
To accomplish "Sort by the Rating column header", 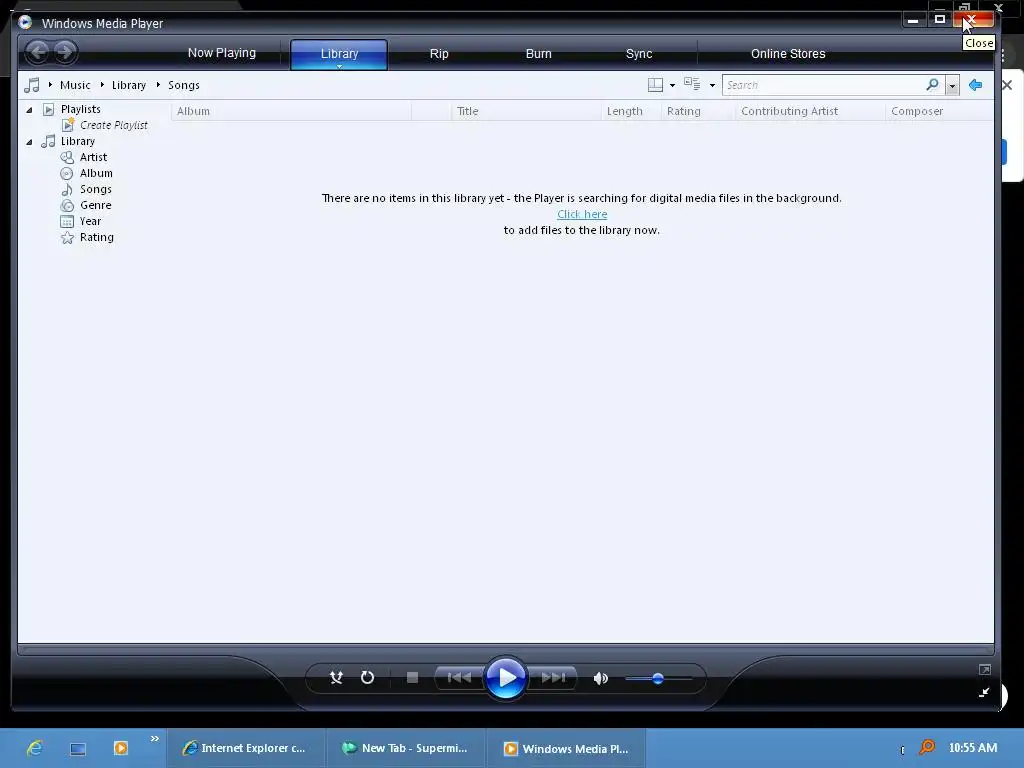I will click(x=698, y=111).
